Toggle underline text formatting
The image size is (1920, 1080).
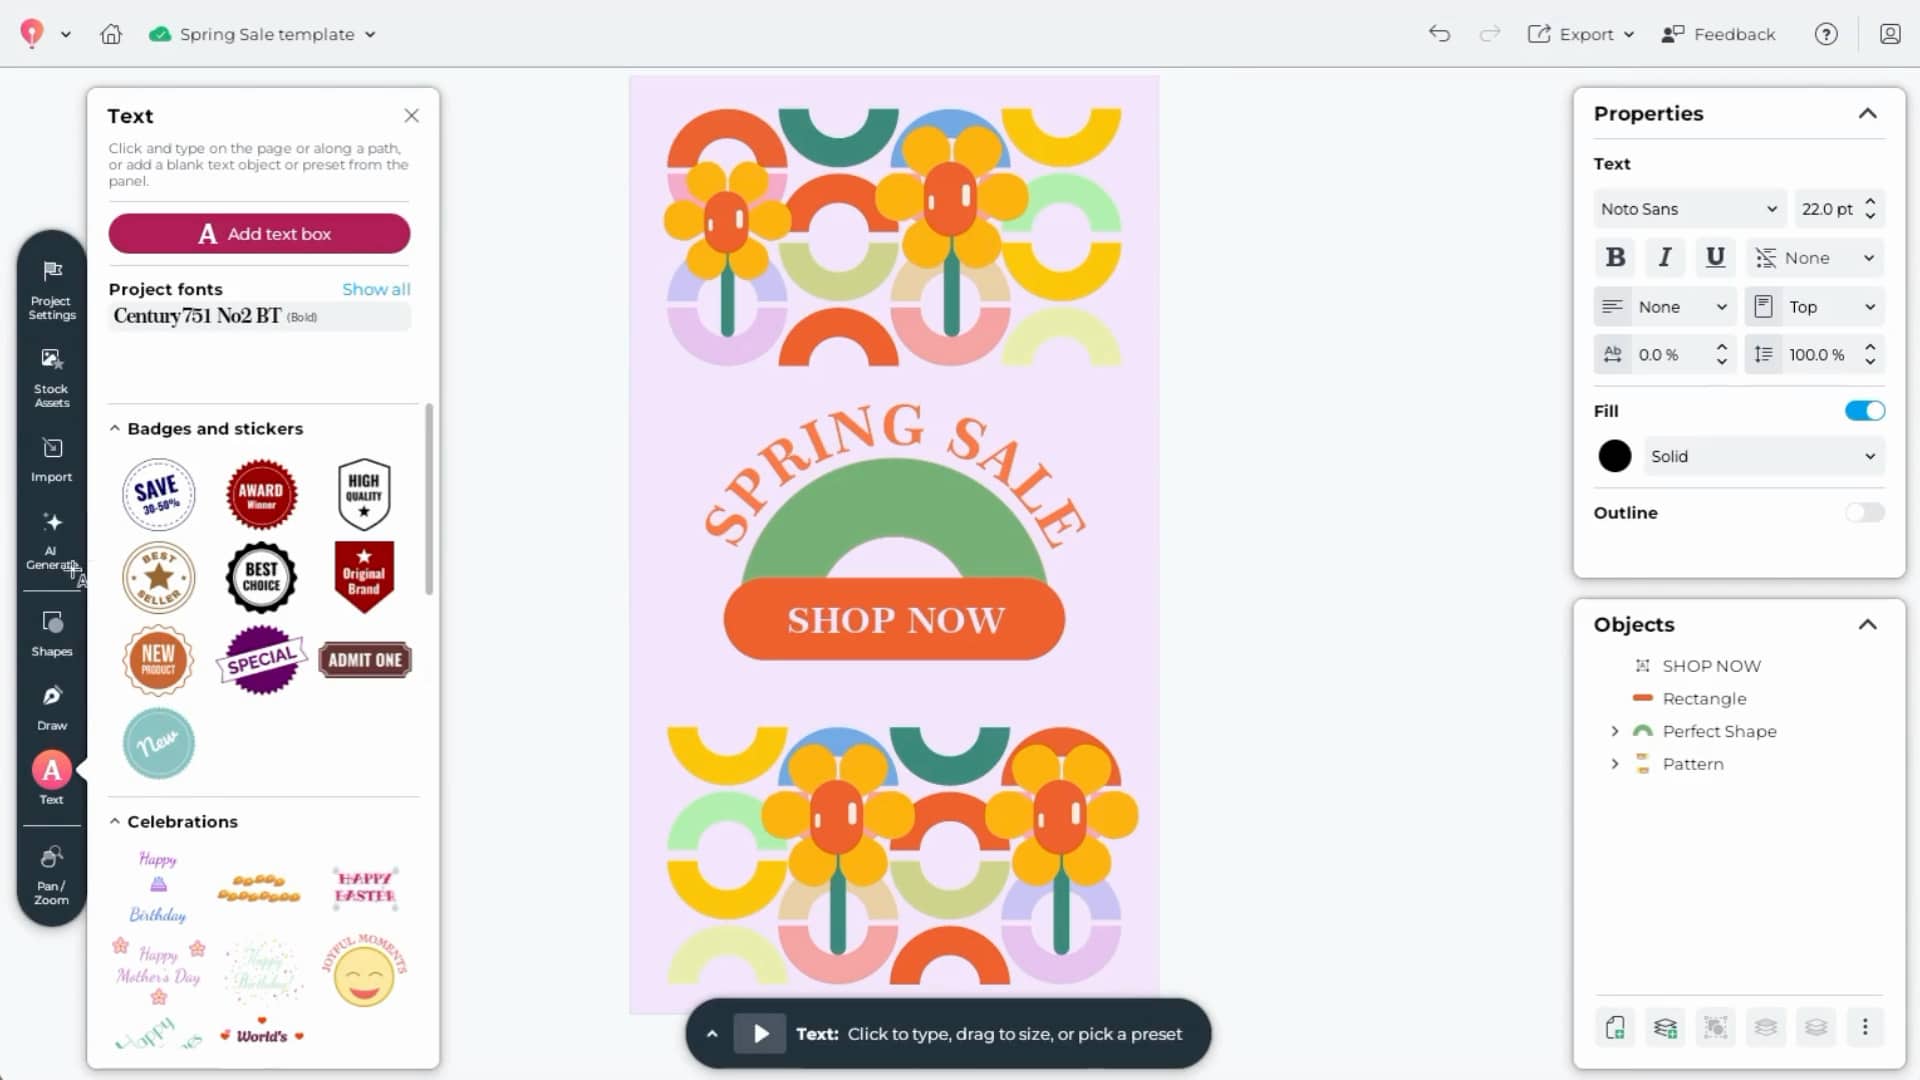(1714, 257)
